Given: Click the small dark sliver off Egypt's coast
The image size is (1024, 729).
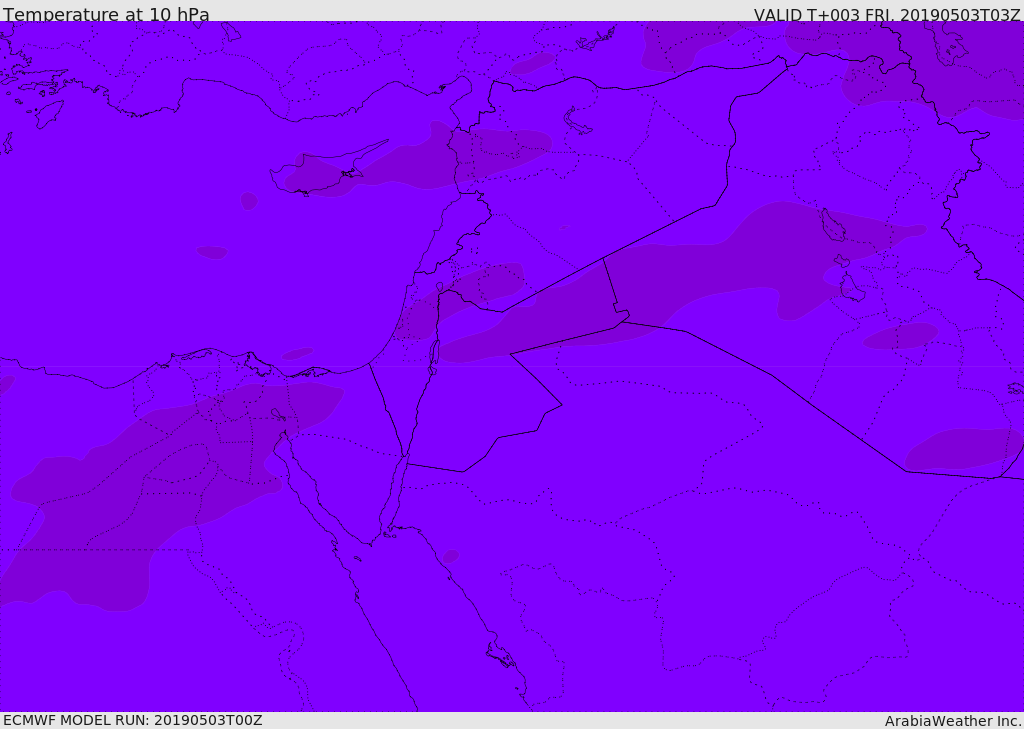Looking at the screenshot, I should point(297,353).
